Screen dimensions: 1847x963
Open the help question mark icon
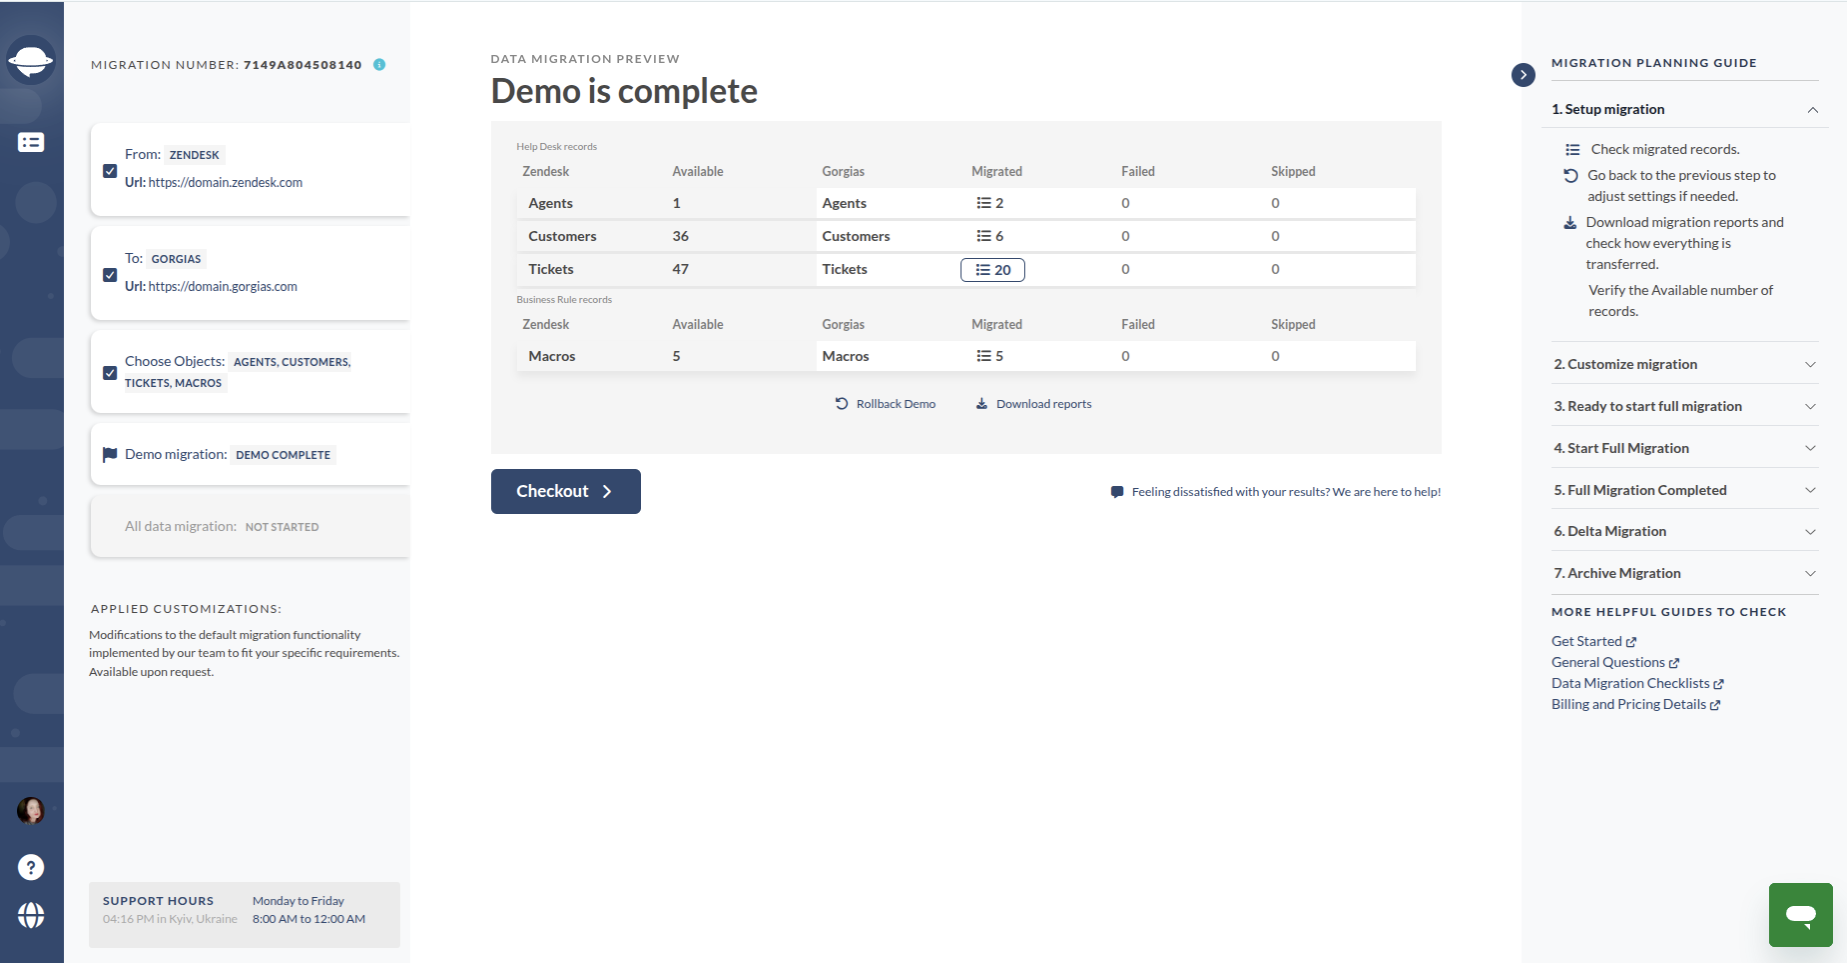31,867
